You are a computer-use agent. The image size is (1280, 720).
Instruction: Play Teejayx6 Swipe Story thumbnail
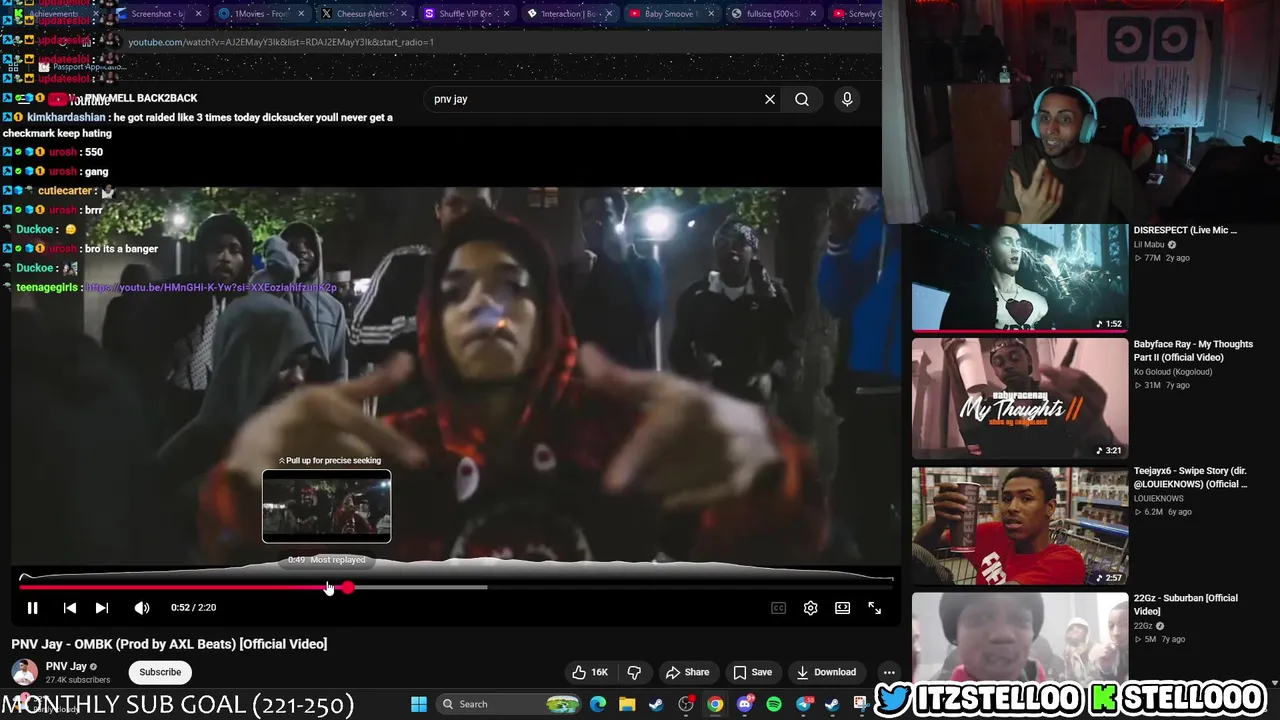click(x=1019, y=525)
